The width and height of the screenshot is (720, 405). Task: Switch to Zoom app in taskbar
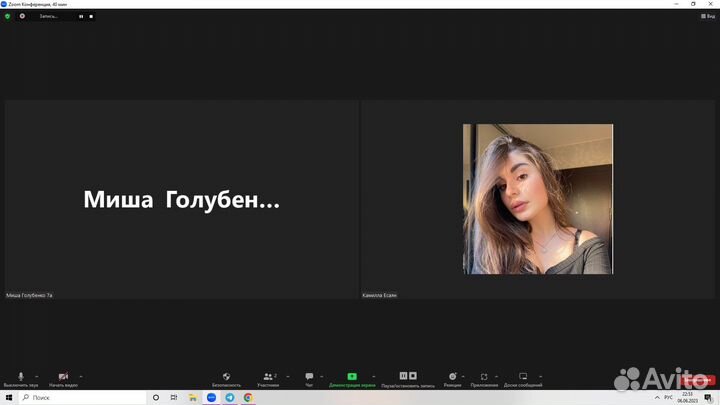[211, 397]
